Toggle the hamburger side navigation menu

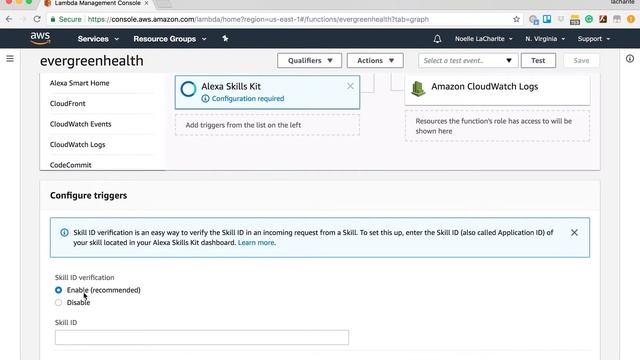point(10,59)
